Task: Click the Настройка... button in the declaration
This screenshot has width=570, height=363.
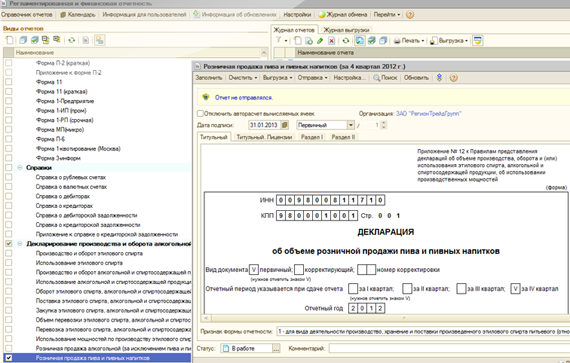Action: point(350,78)
